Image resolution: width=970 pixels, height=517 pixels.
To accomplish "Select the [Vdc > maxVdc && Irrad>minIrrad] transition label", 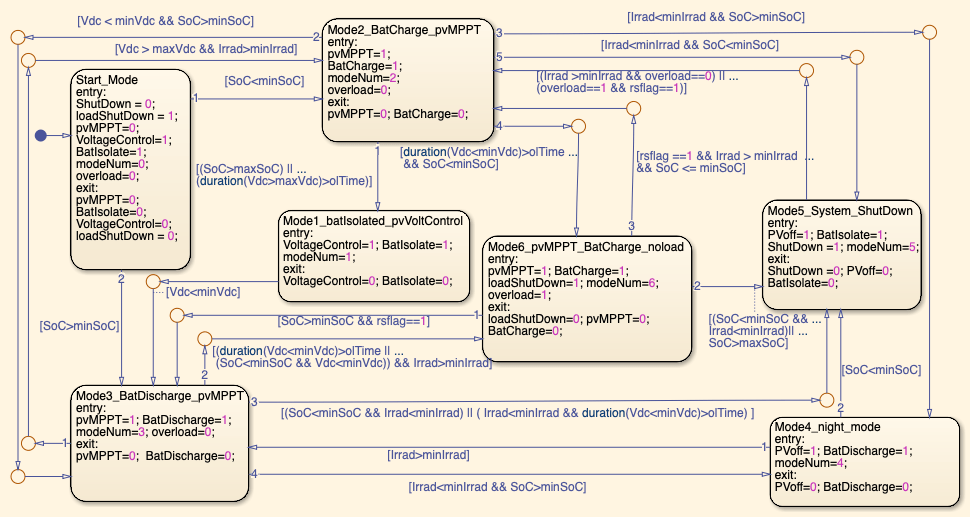I will pyautogui.click(x=206, y=49).
